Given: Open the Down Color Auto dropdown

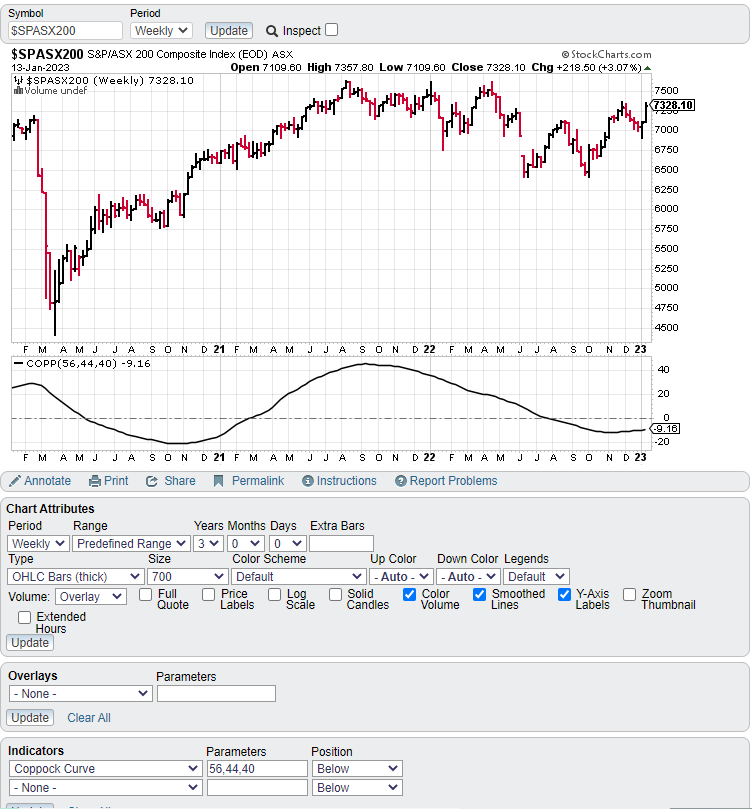Looking at the screenshot, I should tap(468, 576).
